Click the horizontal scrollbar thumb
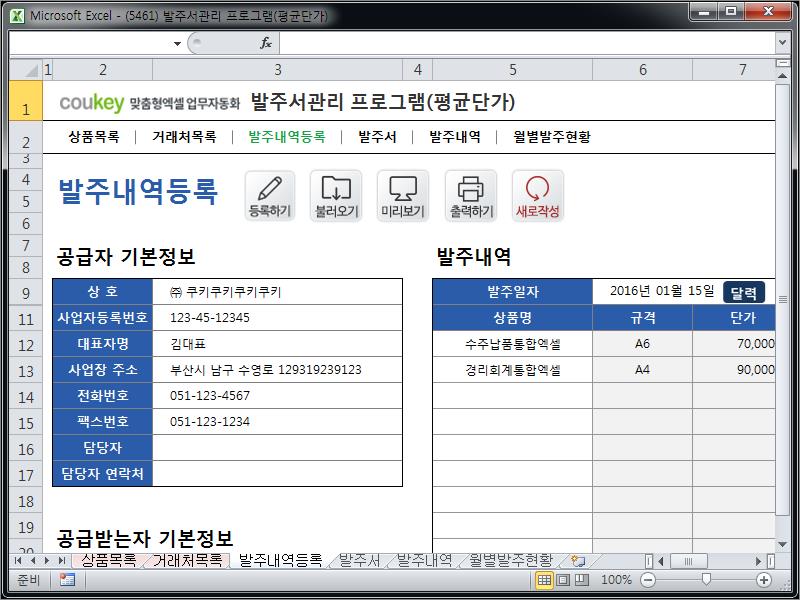This screenshot has height=600, width=800. click(688, 561)
